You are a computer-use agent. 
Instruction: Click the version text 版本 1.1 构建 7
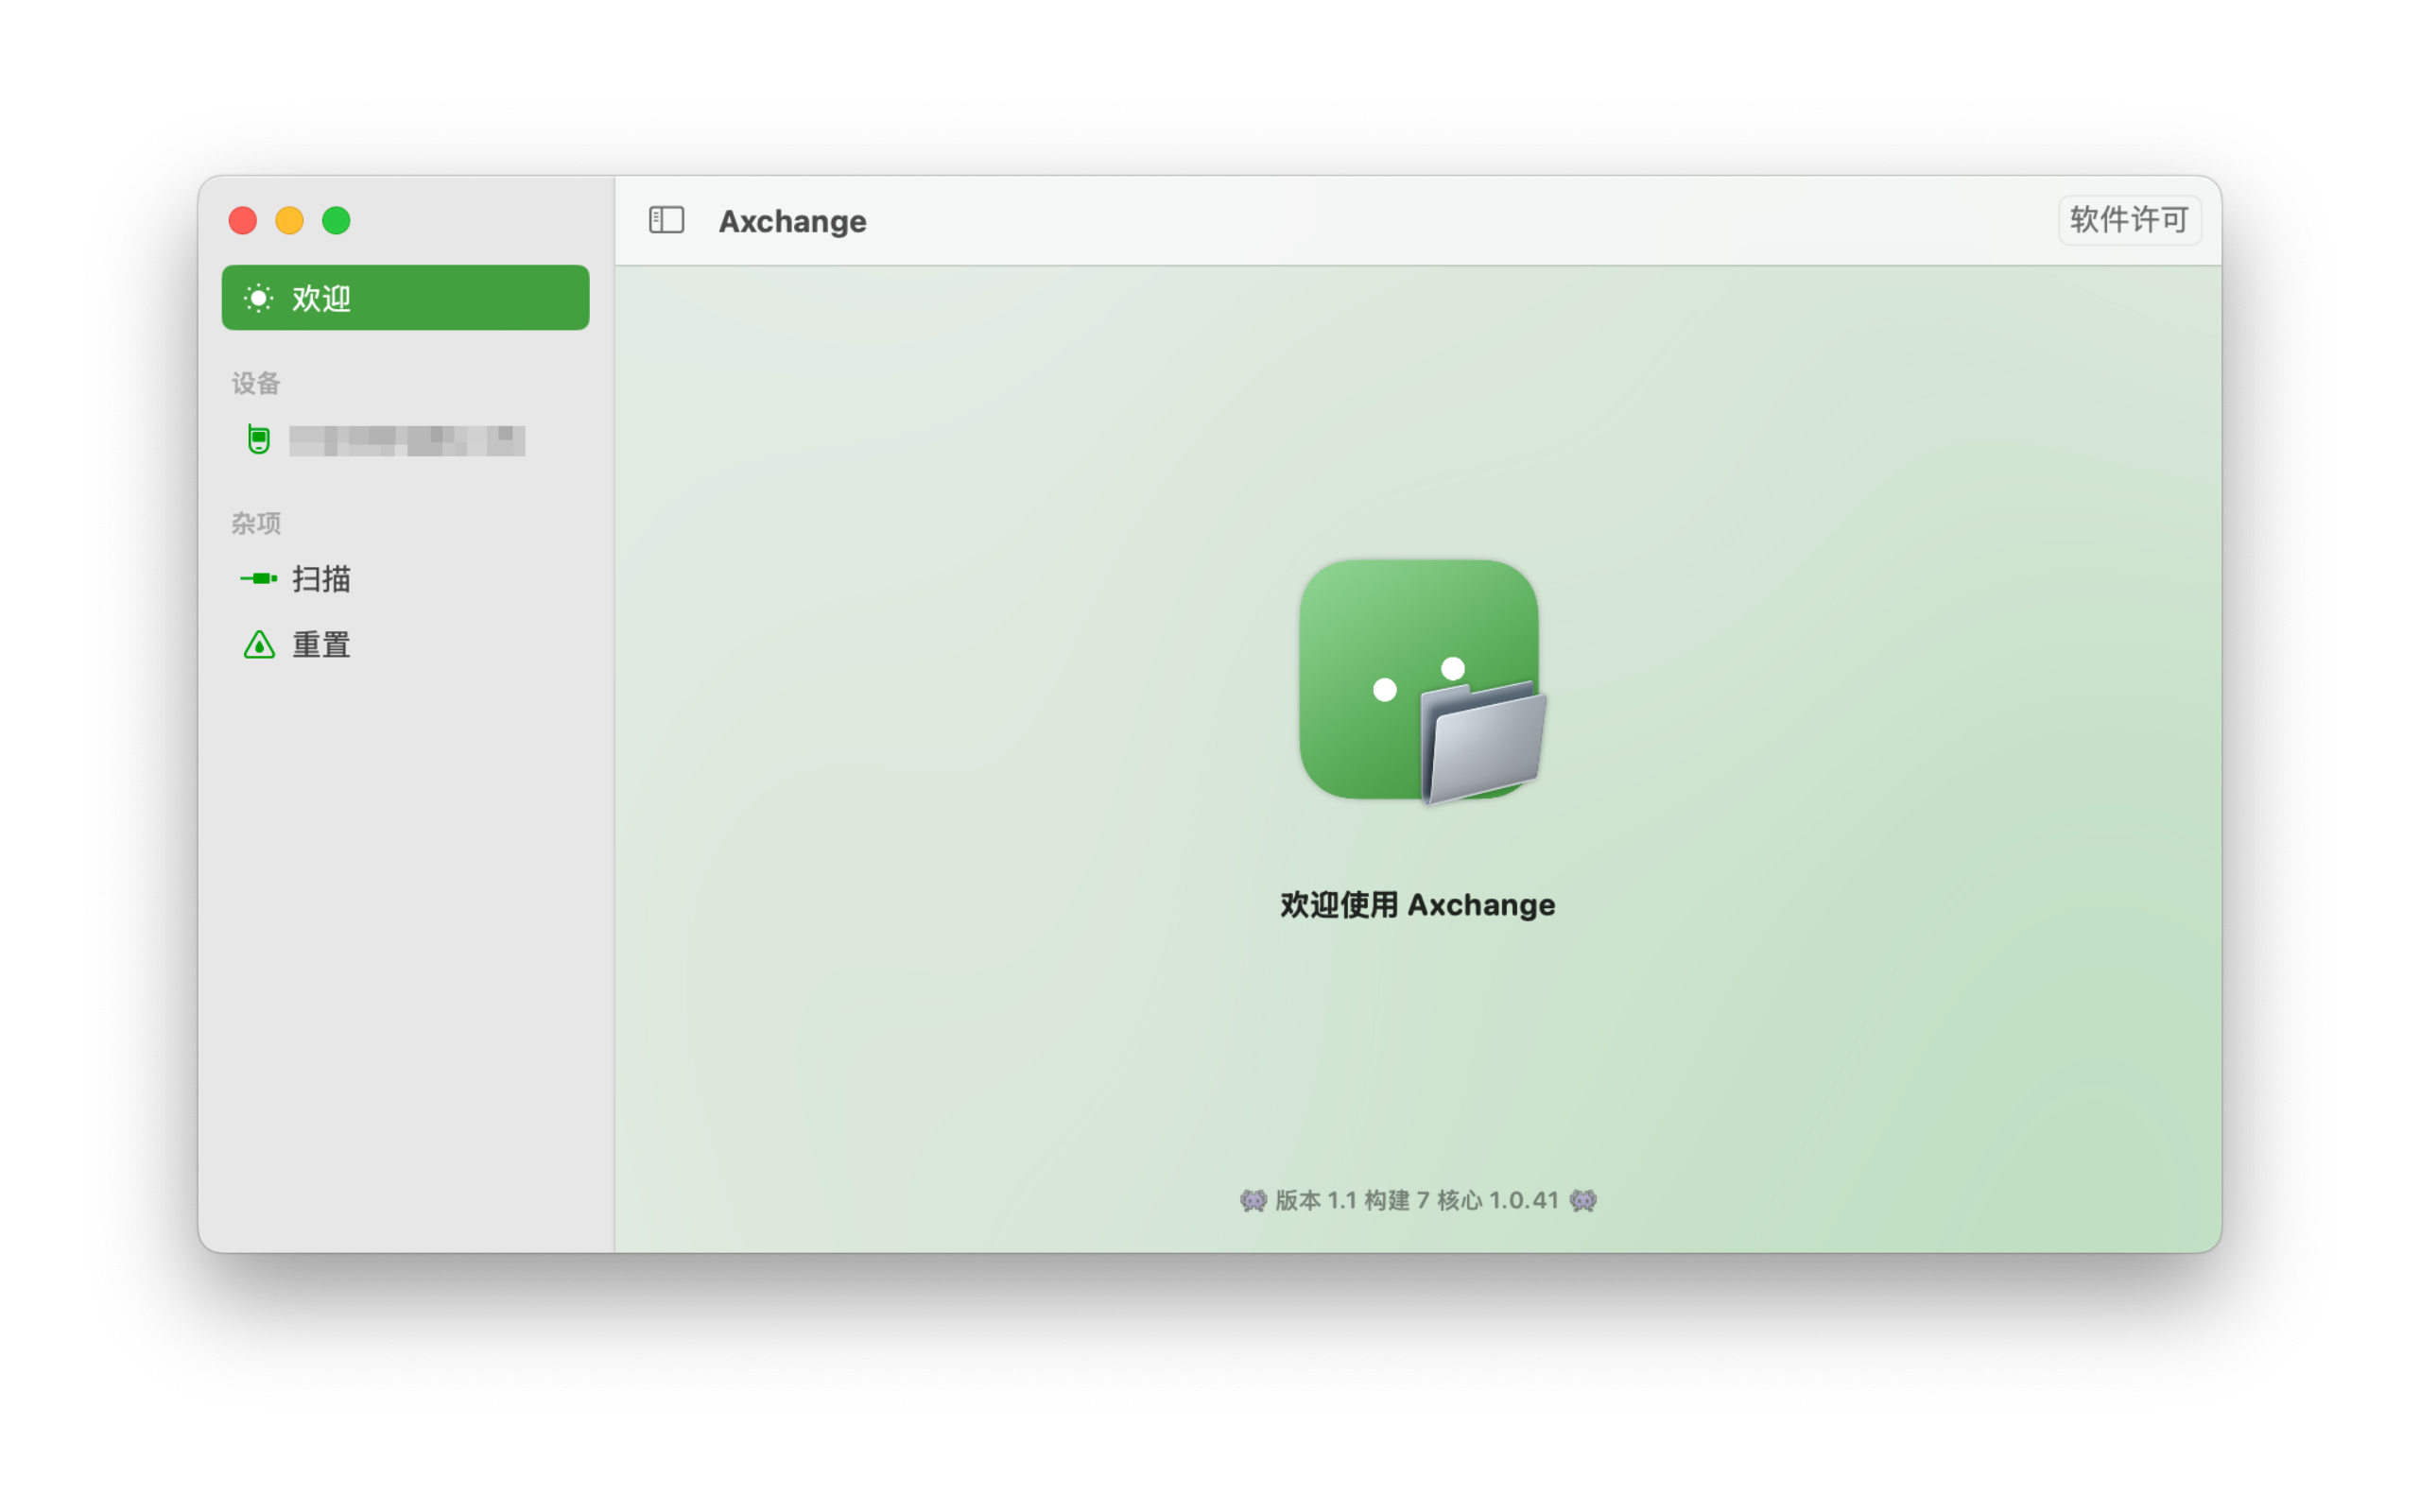point(1350,1200)
